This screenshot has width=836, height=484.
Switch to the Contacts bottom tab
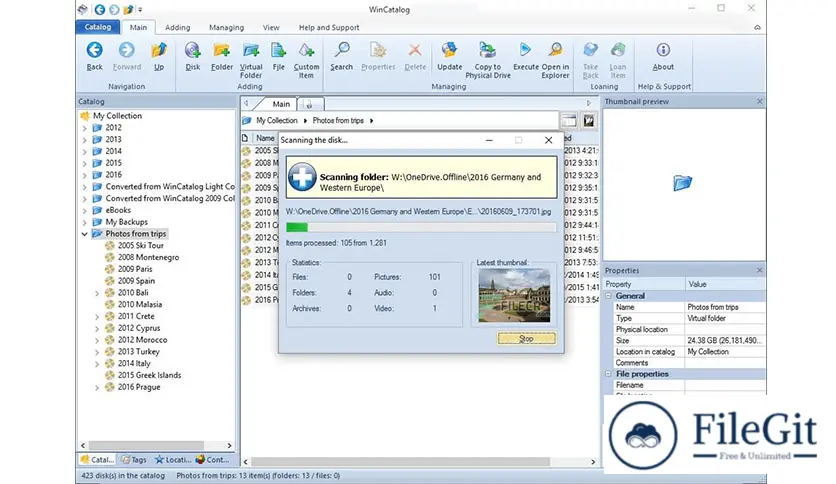pos(213,459)
